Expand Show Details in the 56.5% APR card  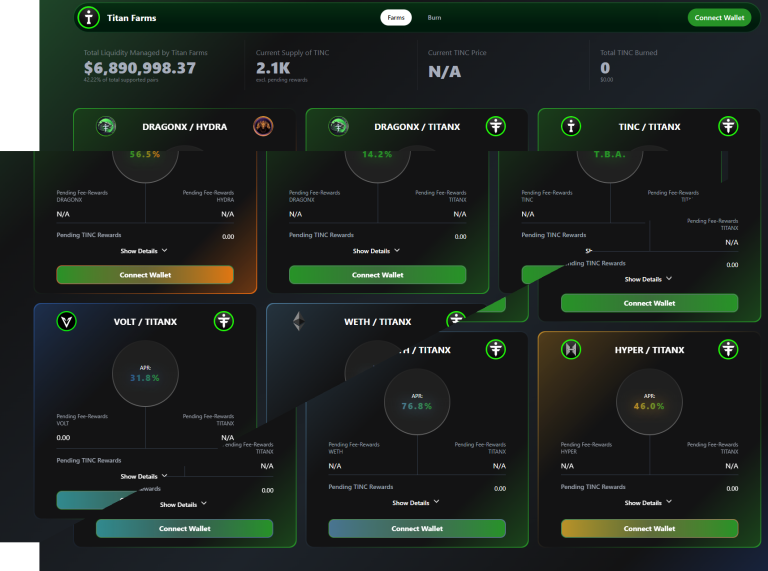coord(144,251)
